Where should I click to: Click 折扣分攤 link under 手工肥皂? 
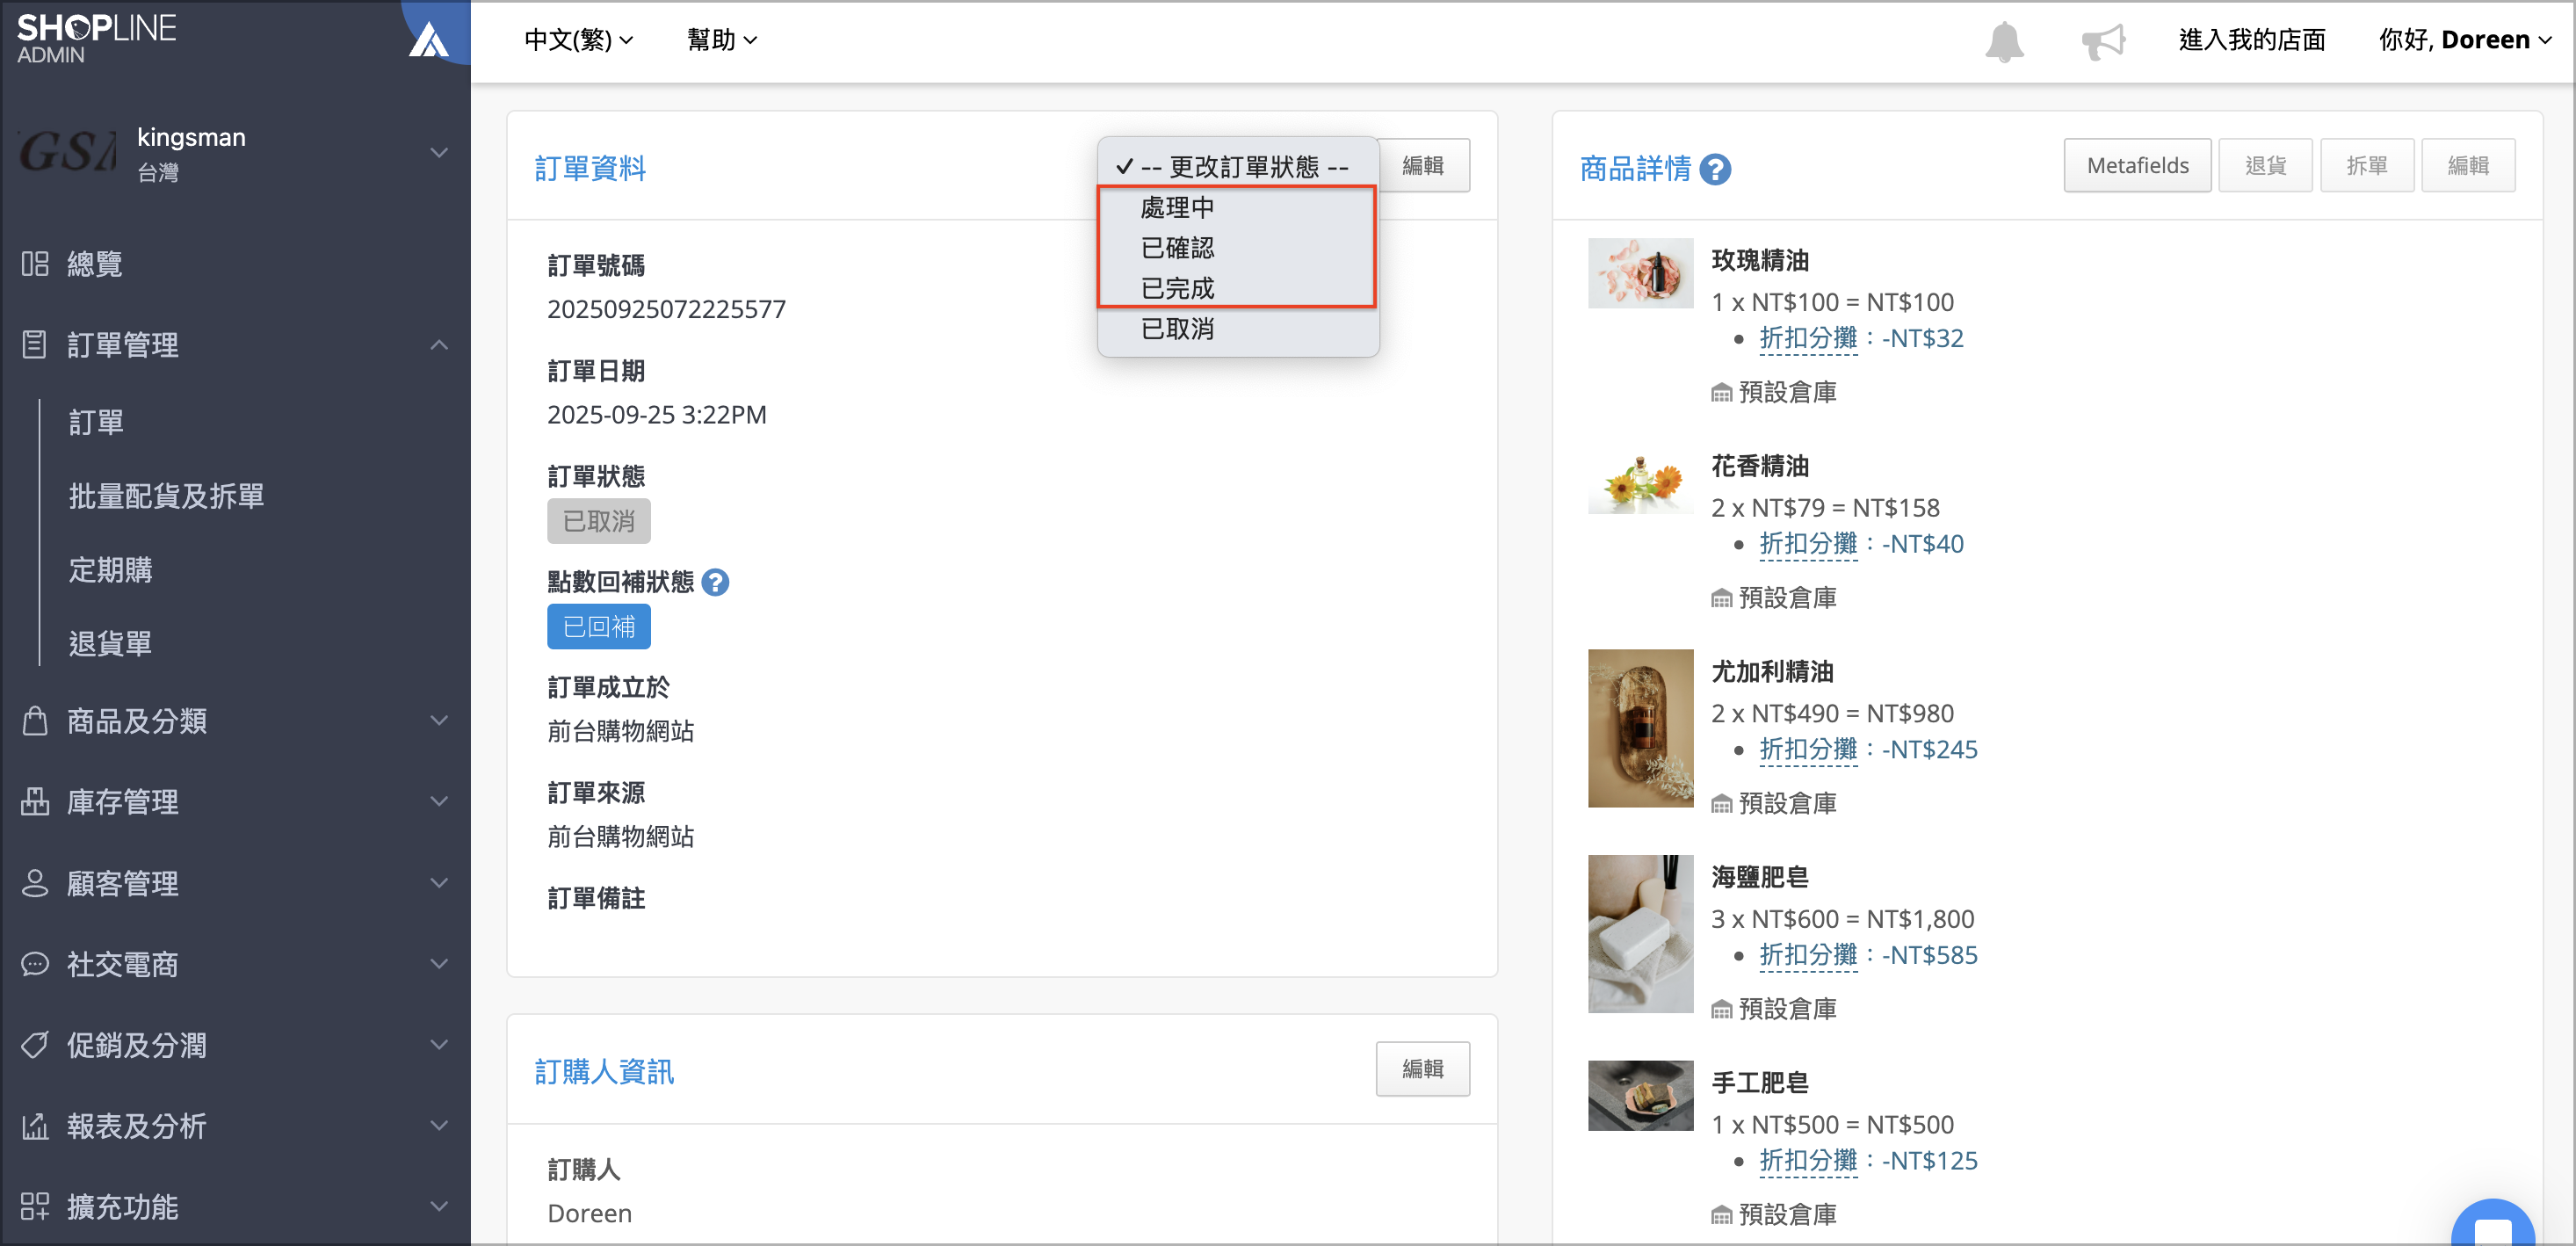1808,1161
